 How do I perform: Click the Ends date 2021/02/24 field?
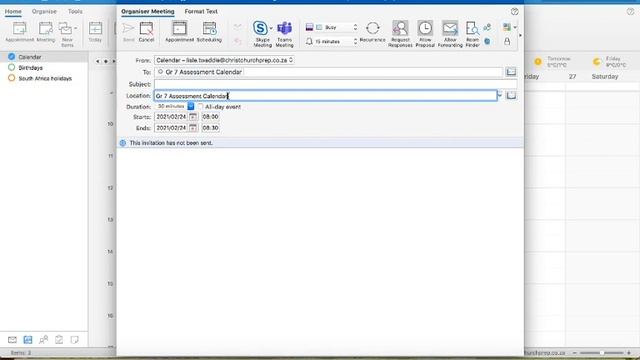[171, 128]
